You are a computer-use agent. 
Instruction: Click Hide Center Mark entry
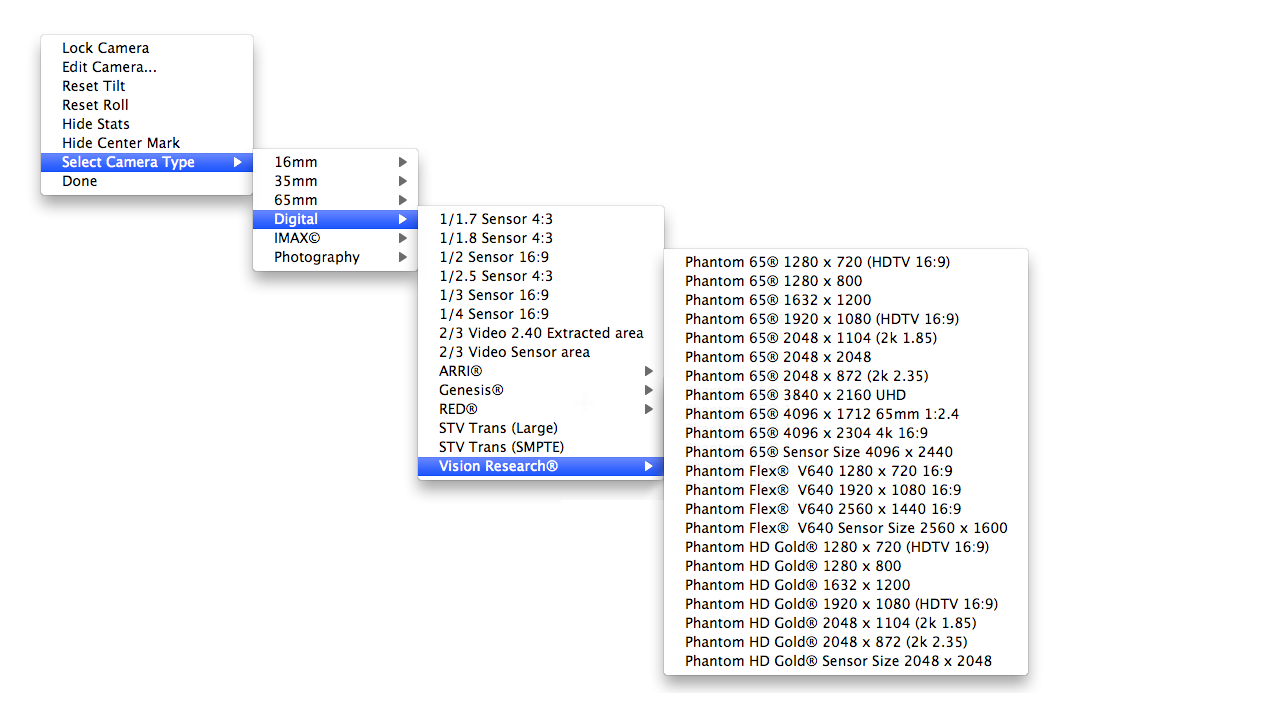pyautogui.click(x=147, y=143)
